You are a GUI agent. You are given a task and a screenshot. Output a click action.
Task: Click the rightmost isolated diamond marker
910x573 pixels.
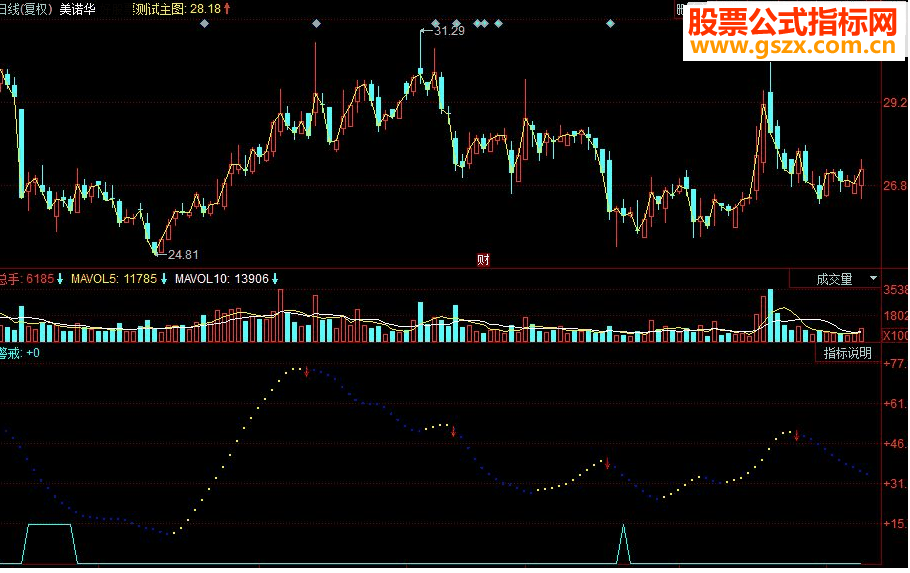click(x=610, y=24)
